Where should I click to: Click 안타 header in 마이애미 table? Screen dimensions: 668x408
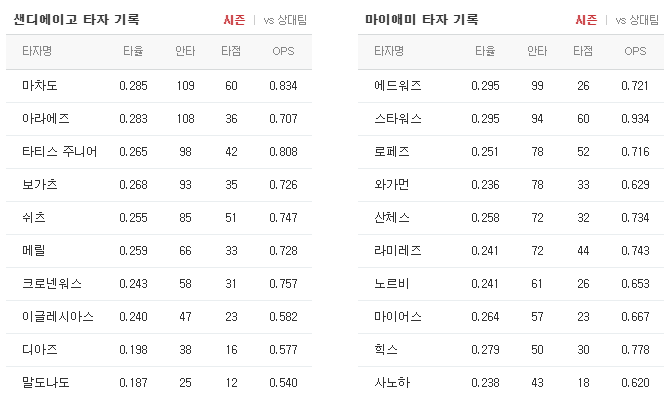pyautogui.click(x=537, y=51)
